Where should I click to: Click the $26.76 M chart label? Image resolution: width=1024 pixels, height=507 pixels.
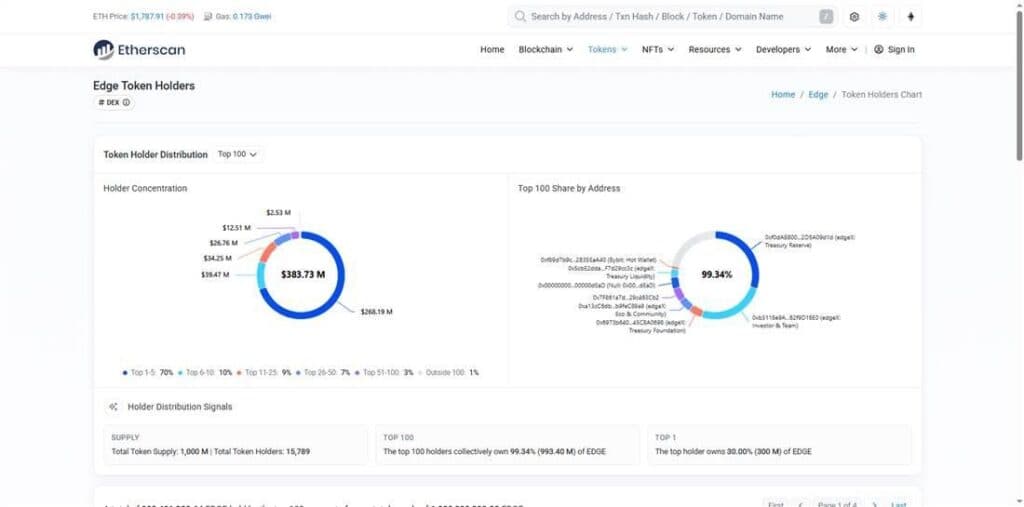(224, 243)
